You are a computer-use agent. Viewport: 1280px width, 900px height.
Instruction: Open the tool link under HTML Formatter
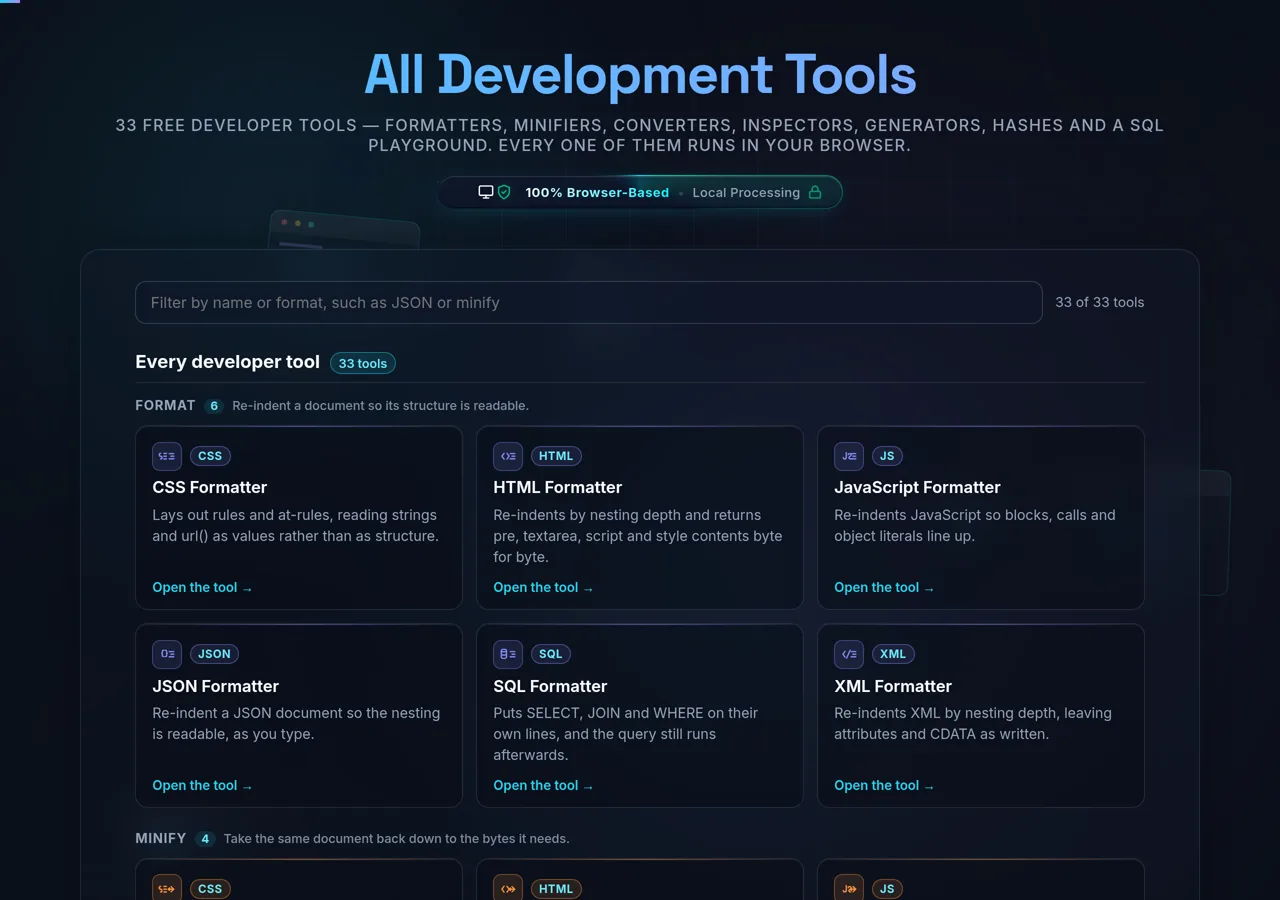[543, 587]
